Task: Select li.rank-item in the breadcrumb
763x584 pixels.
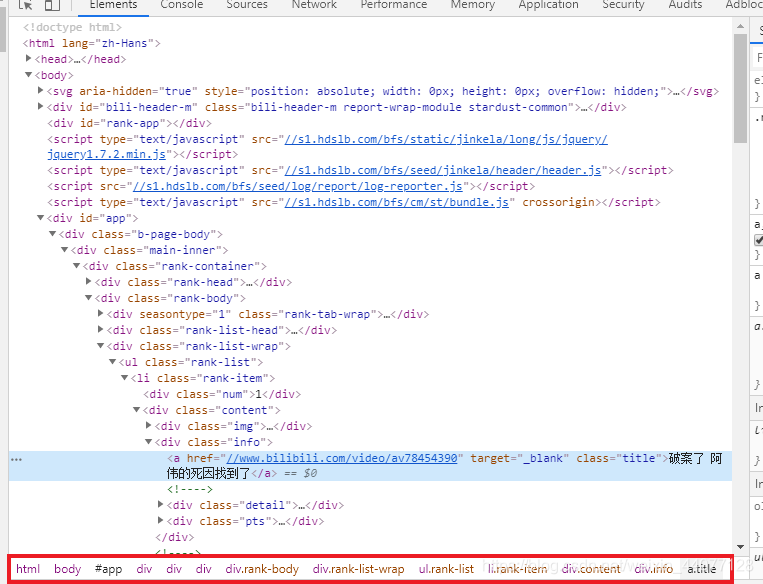Action: click(x=517, y=569)
